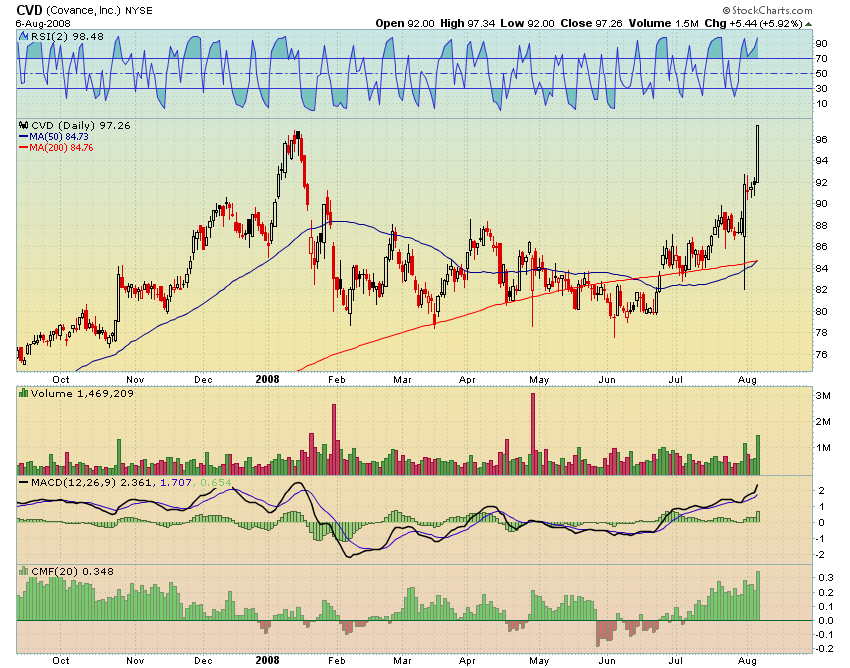
Task: Click the blue 1.707 MACD signal value
Action: 176,482
